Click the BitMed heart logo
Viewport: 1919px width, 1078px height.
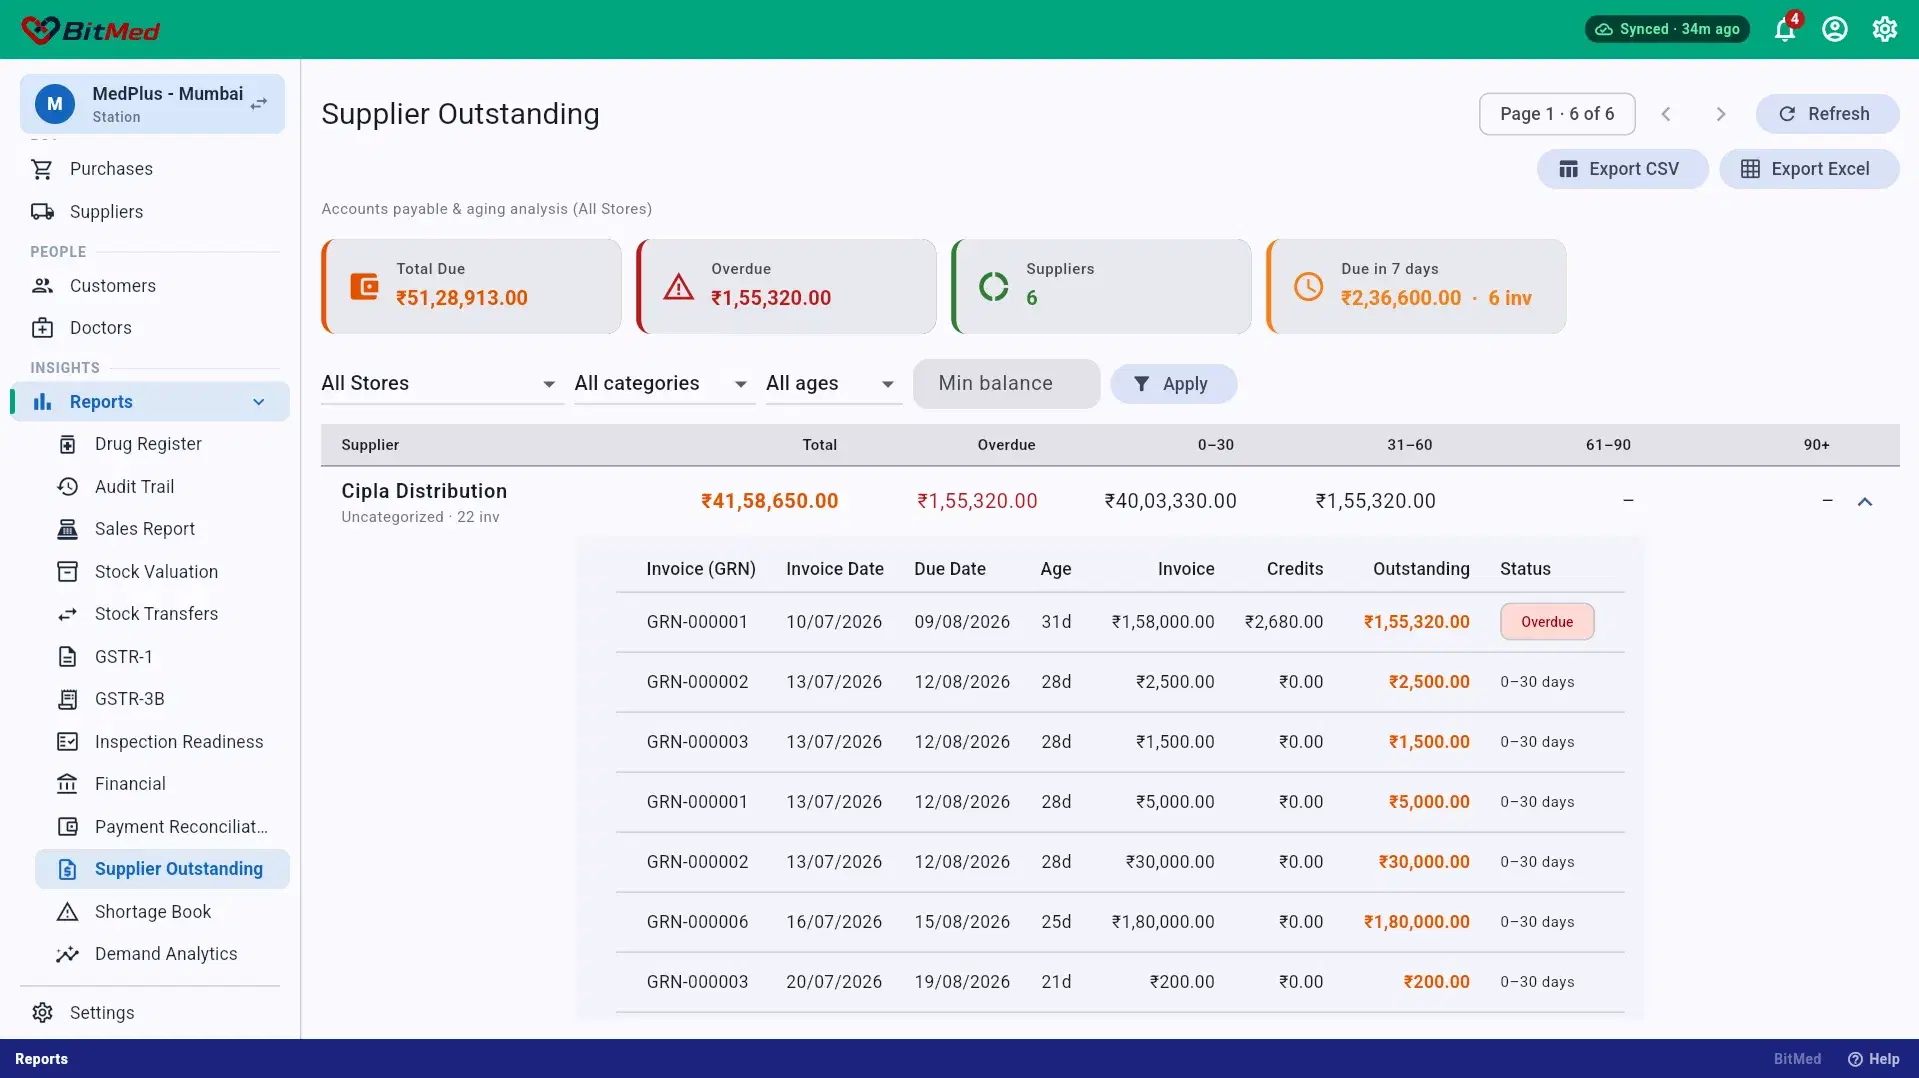click(x=40, y=30)
